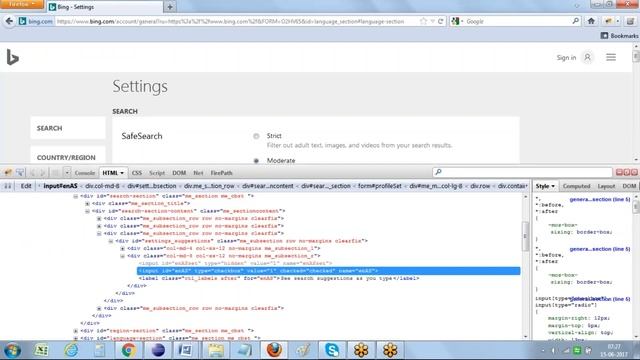Screen dimensions: 640x360
Task: Expand the div id region-section node
Action: click(76, 331)
